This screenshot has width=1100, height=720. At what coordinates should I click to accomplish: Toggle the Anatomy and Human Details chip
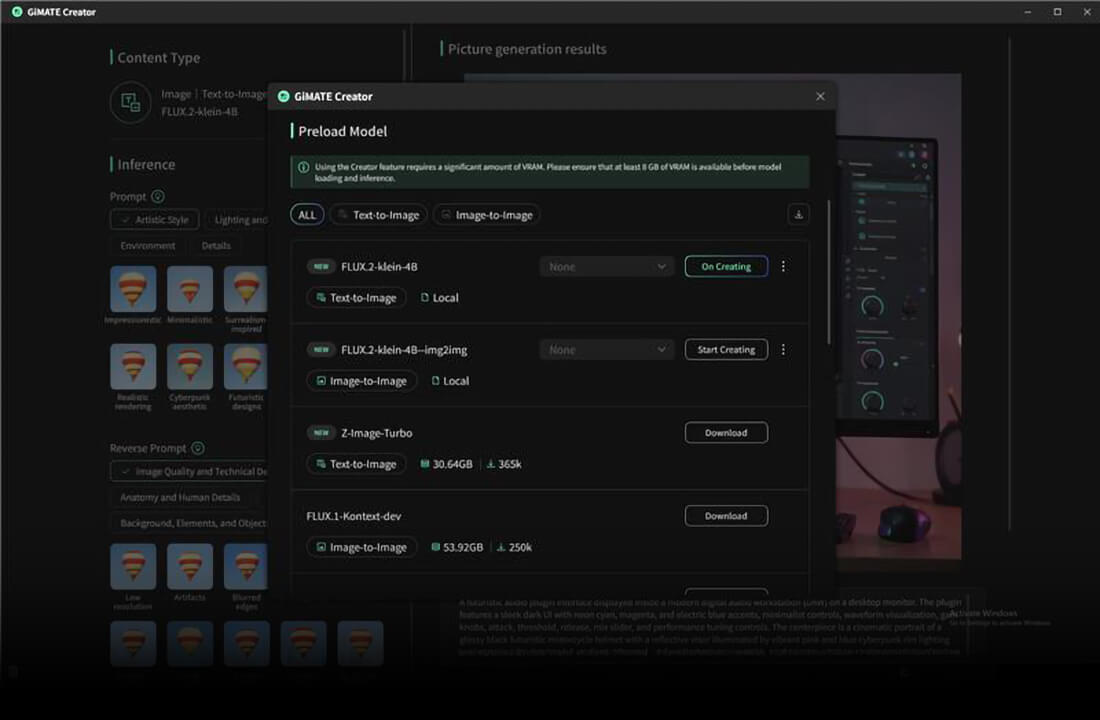tap(180, 498)
